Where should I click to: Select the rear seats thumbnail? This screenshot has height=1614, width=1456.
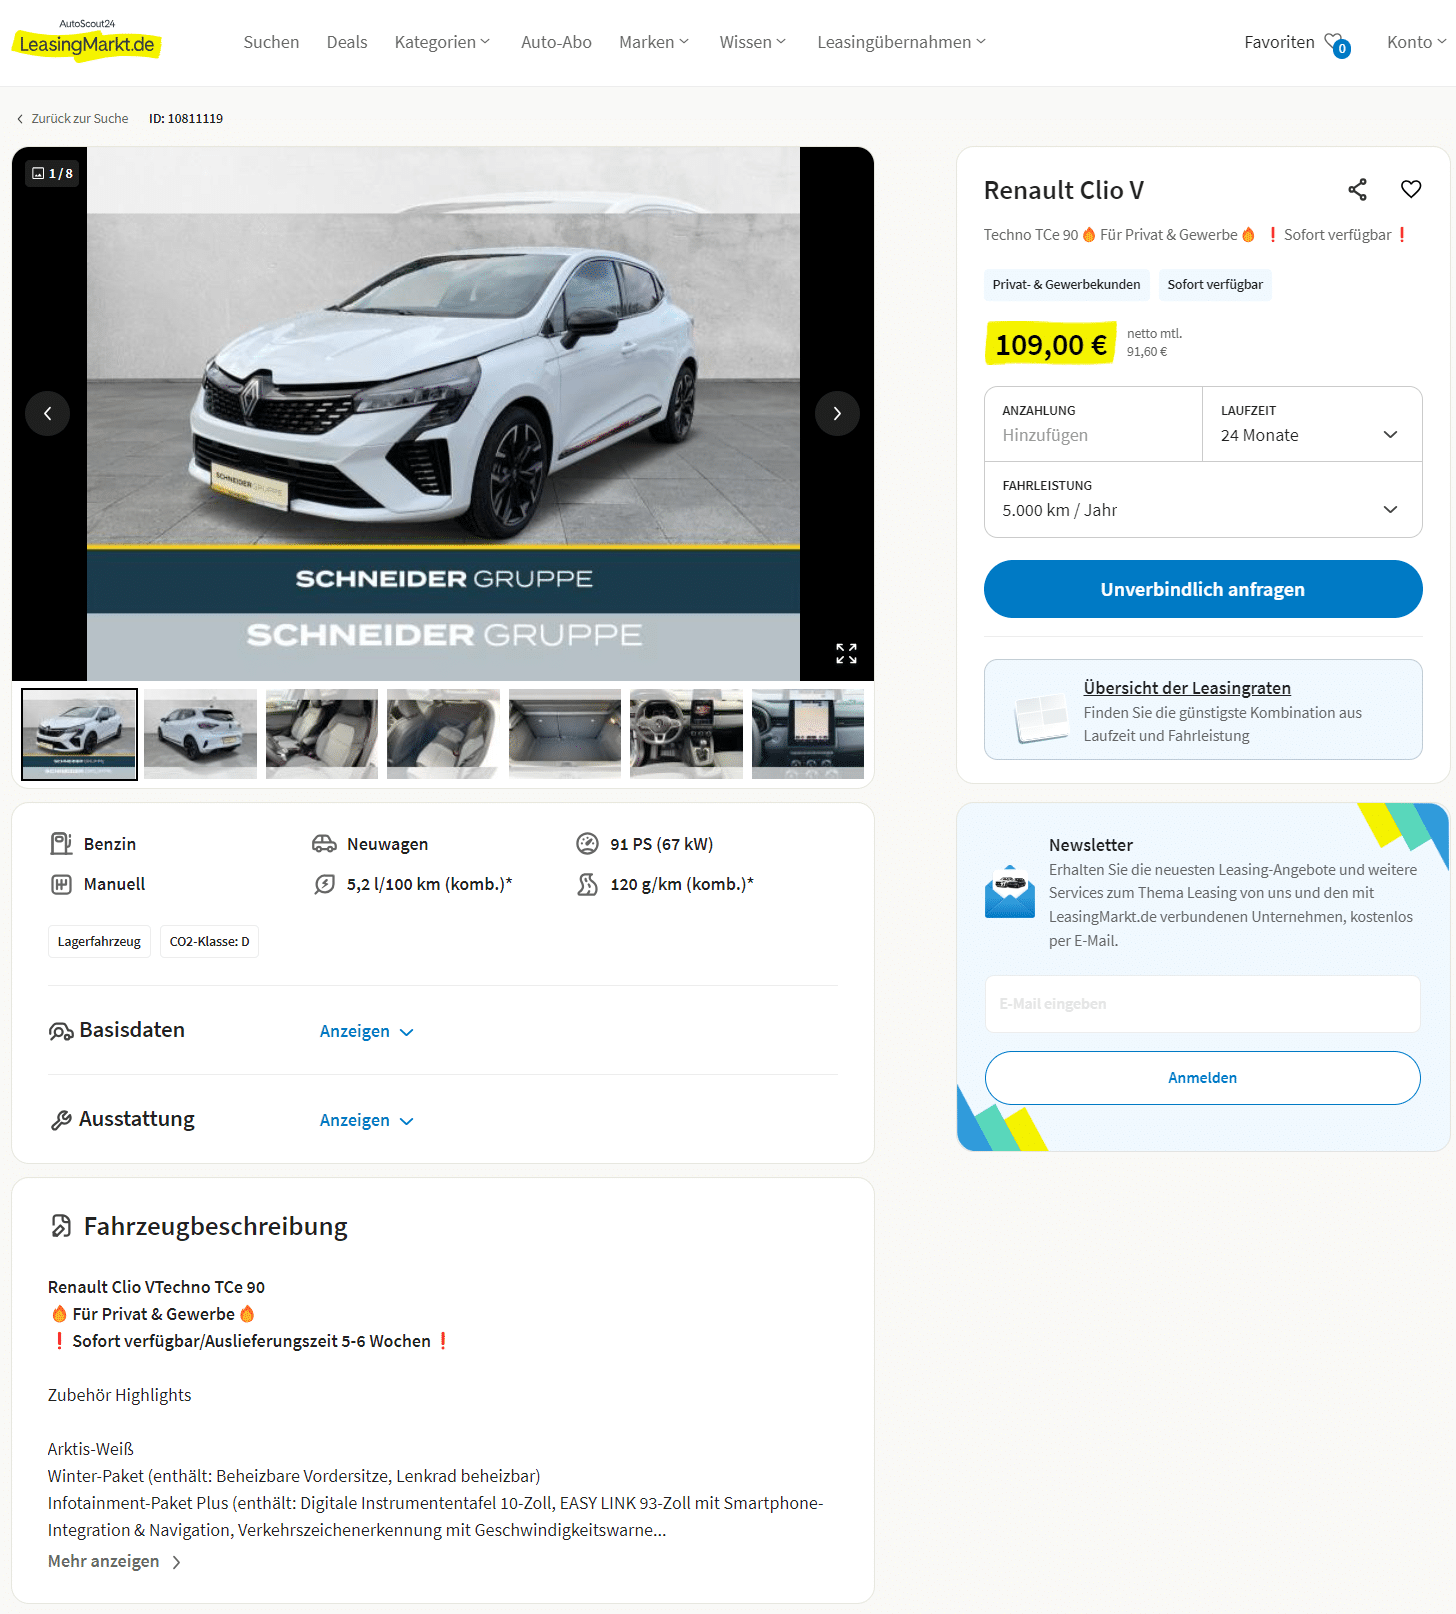(443, 734)
